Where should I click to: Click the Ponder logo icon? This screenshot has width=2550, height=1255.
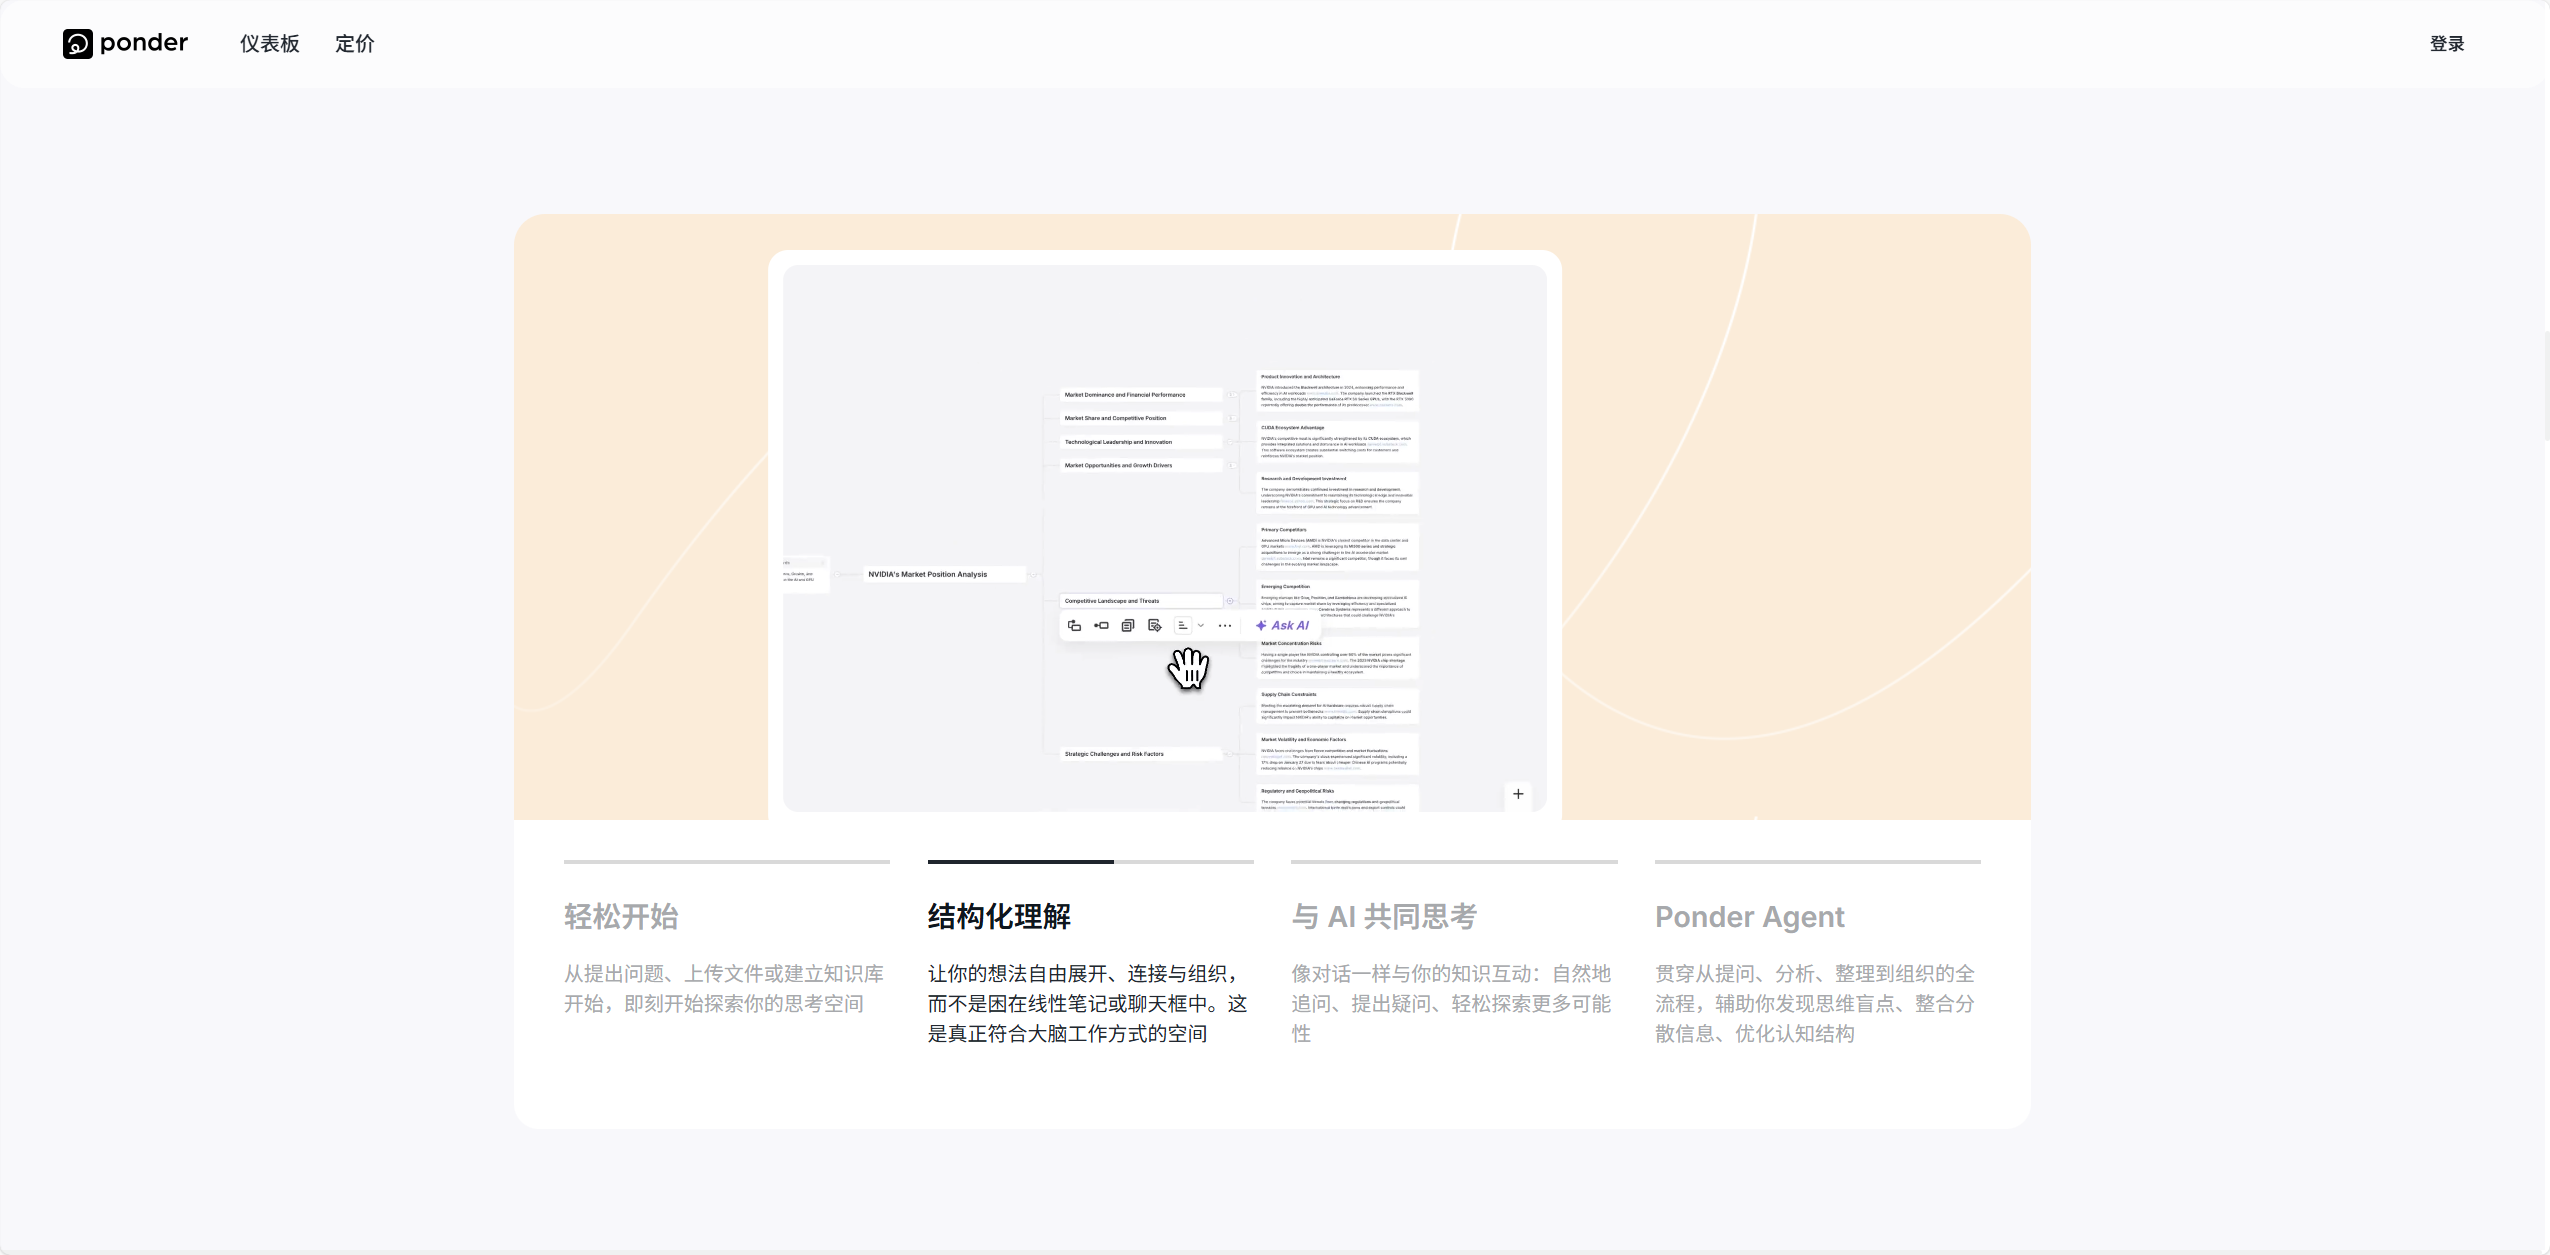77,43
